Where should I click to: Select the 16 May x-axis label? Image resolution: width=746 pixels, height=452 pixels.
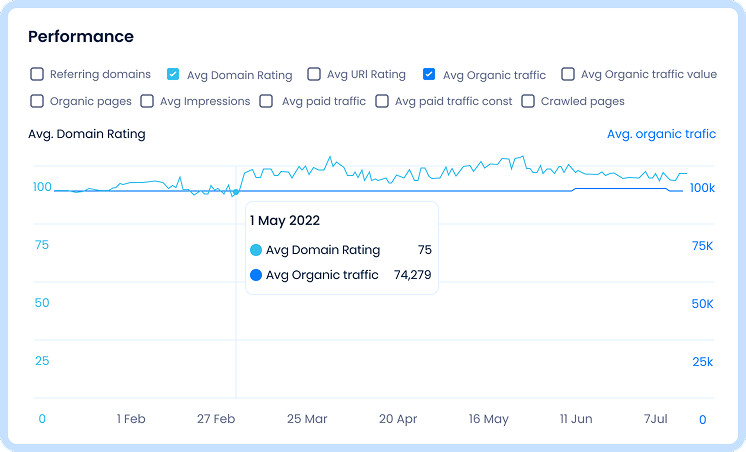488,419
